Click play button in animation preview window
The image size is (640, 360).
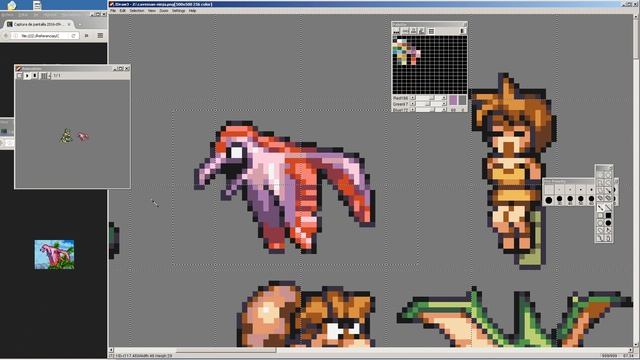coord(27,76)
